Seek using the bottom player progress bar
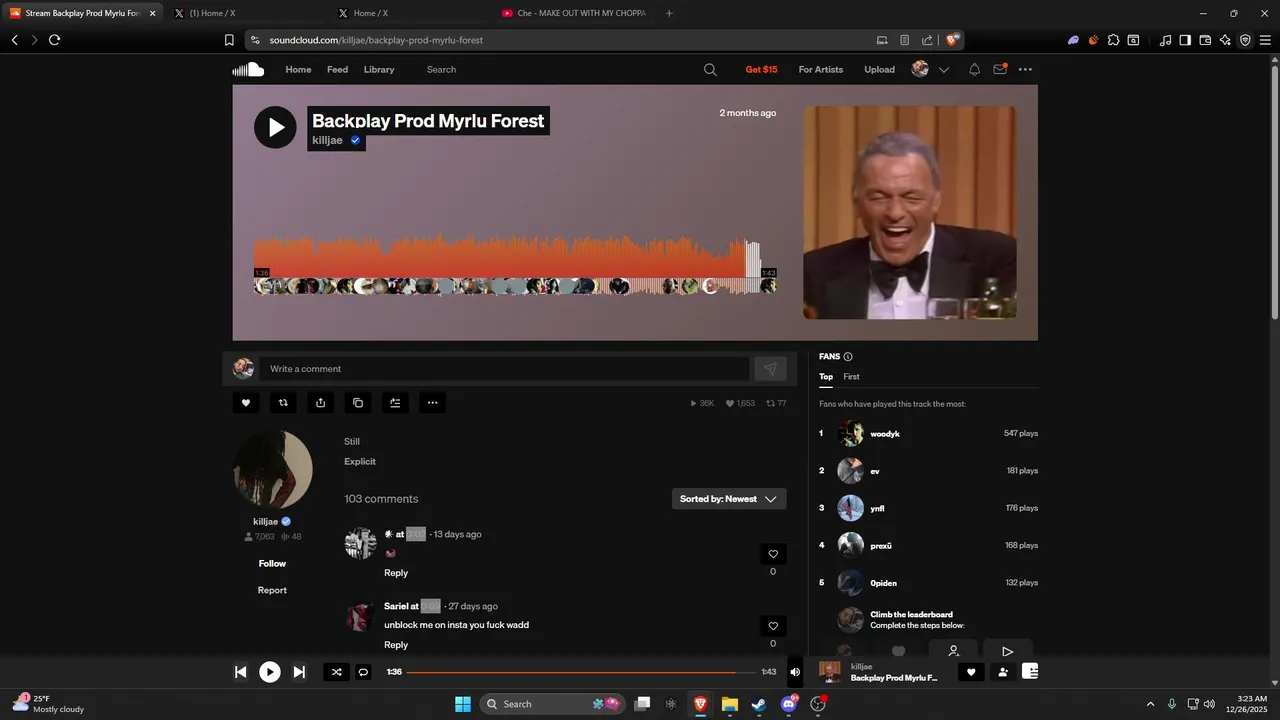 [x=581, y=672]
